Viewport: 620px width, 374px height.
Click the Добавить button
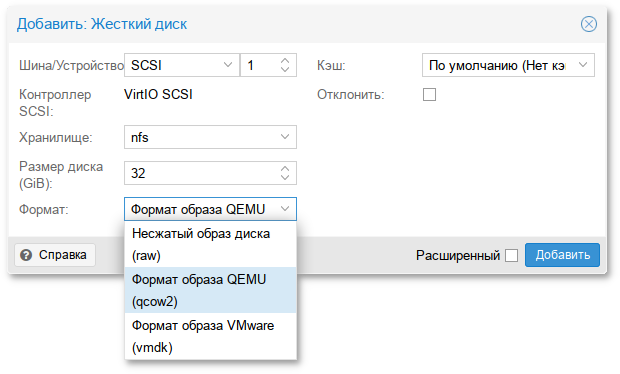coord(562,255)
